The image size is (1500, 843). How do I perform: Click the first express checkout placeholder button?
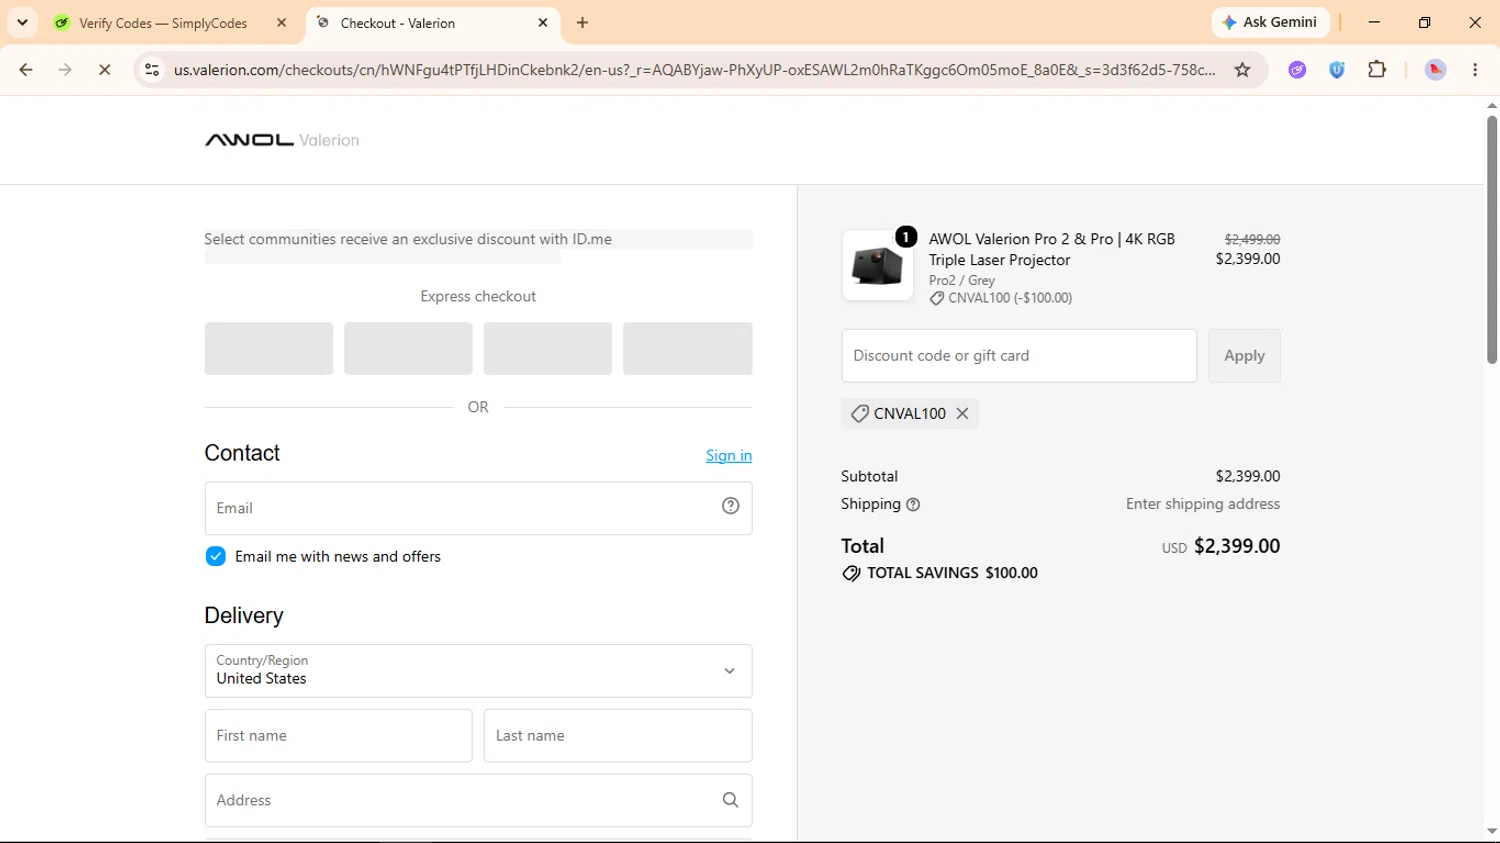269,349
